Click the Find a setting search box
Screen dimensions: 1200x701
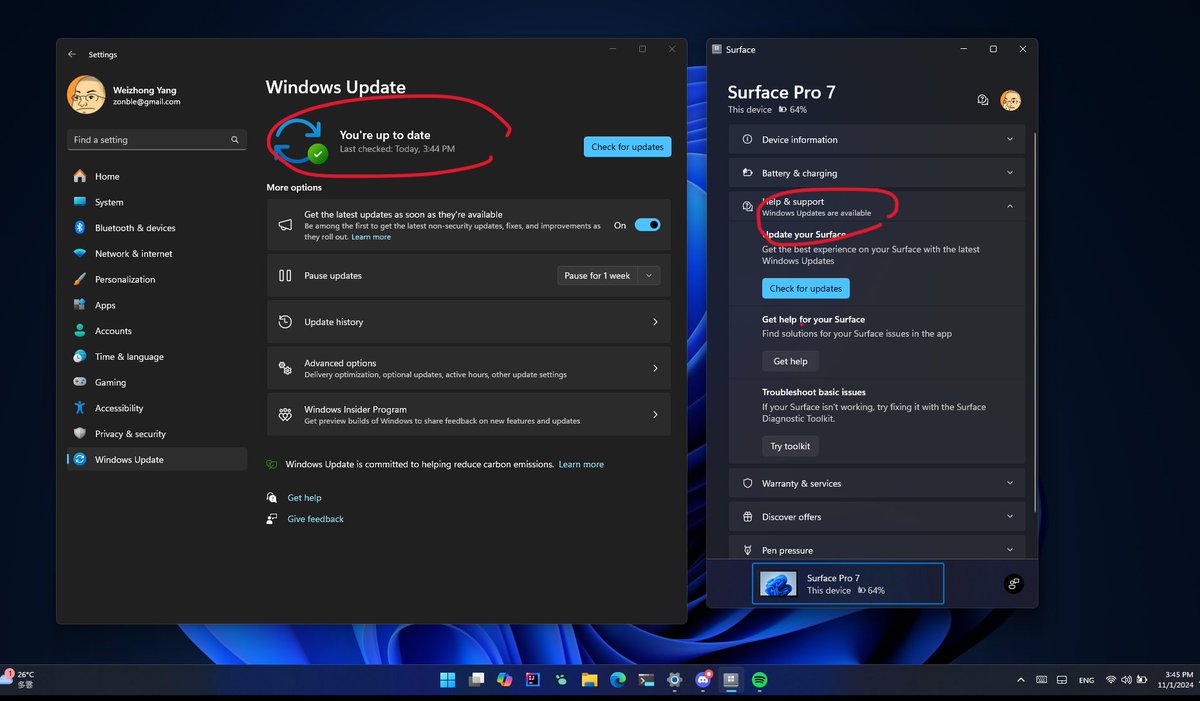[x=157, y=140]
